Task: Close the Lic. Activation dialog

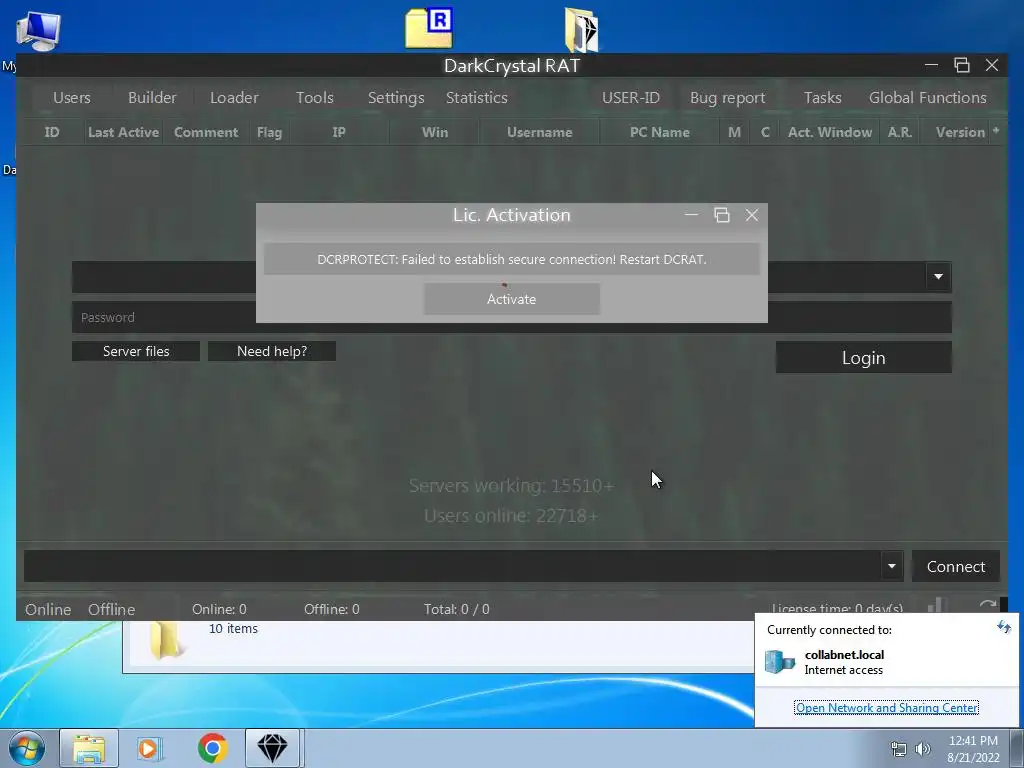Action: pos(752,215)
